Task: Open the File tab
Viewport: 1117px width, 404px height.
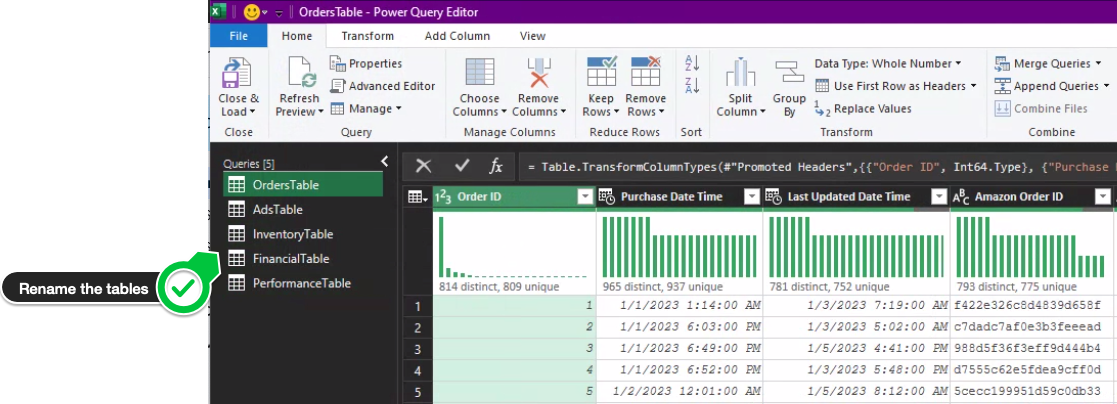Action: click(239, 36)
